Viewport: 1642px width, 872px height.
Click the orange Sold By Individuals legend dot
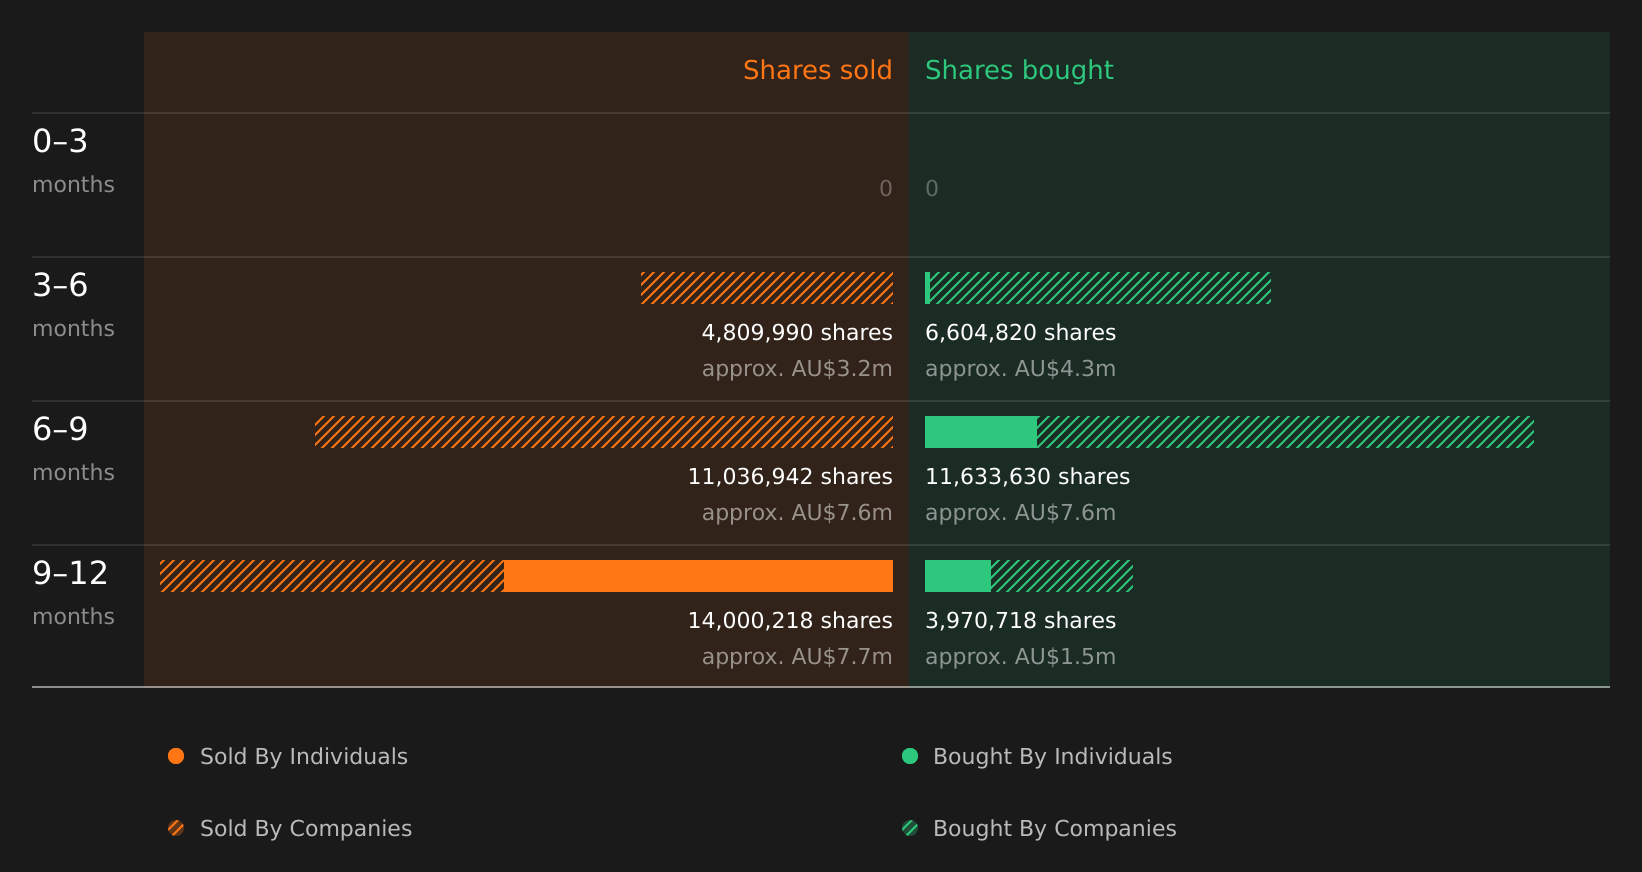(176, 756)
